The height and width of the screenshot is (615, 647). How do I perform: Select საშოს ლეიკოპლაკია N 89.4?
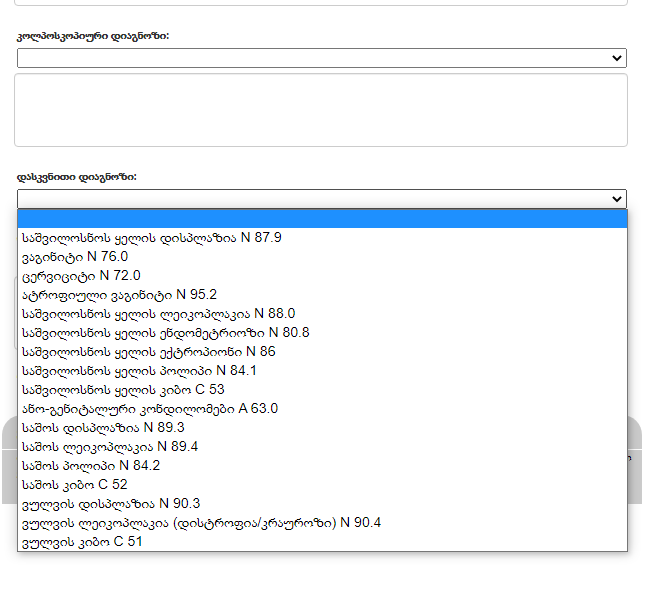click(110, 447)
